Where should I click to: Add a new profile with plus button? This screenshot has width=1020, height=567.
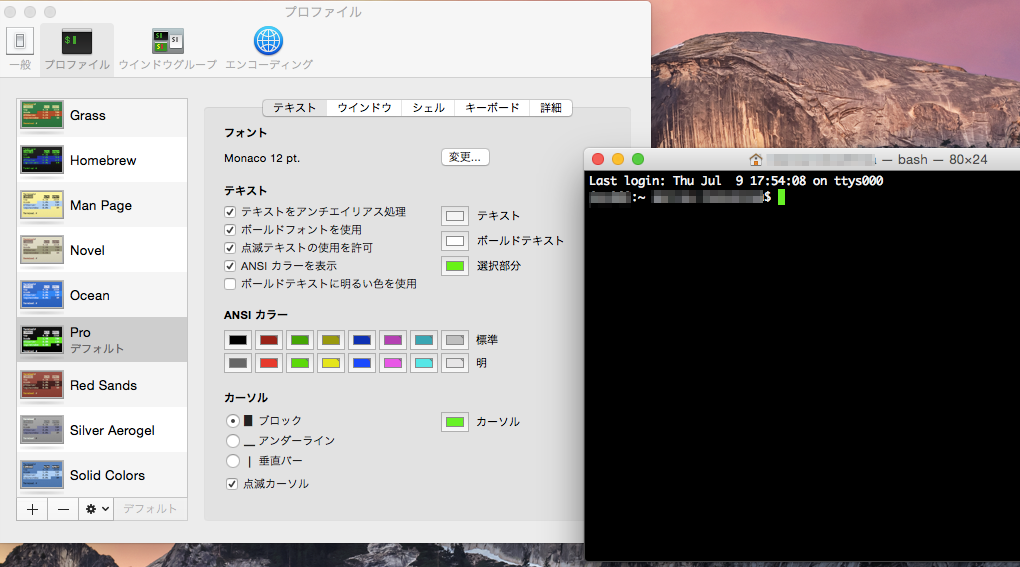click(32, 509)
